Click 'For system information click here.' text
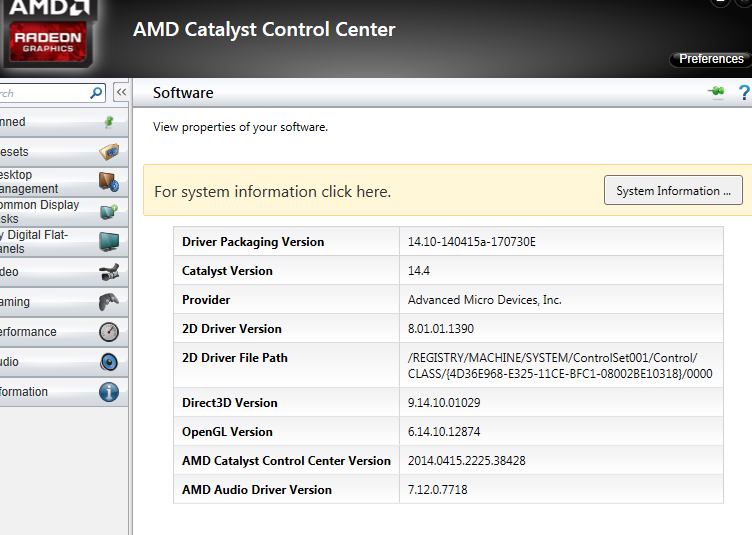Viewport: 752px width, 535px height. (272, 192)
